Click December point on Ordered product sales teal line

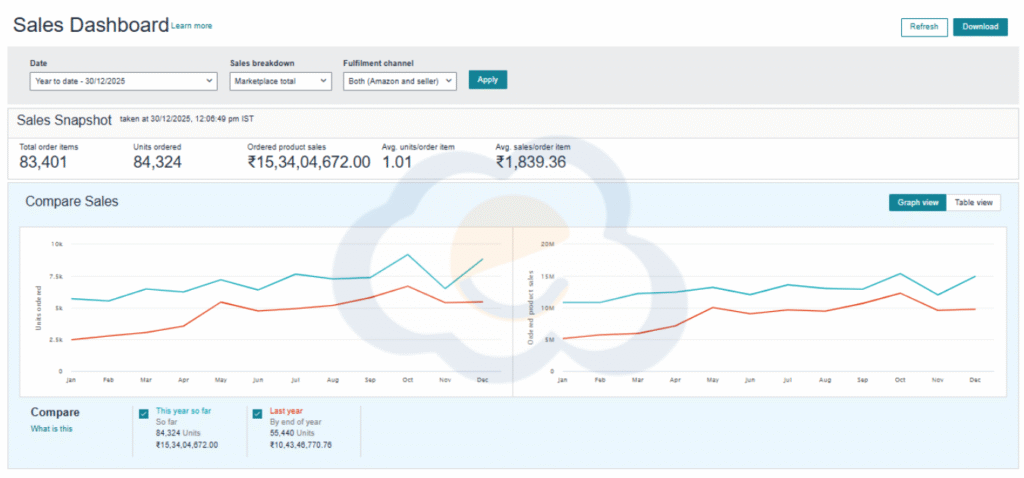coord(975,276)
